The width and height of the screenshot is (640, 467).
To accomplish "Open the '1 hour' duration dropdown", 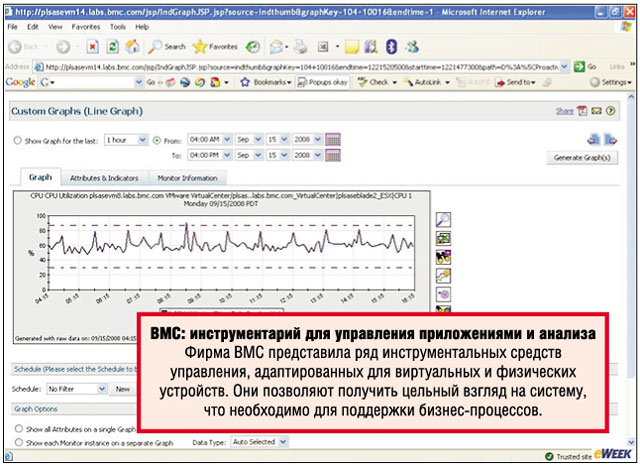I will pyautogui.click(x=126, y=140).
